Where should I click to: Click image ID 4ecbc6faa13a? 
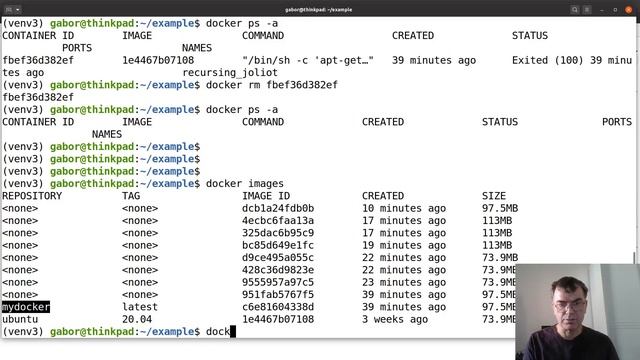coord(278,220)
